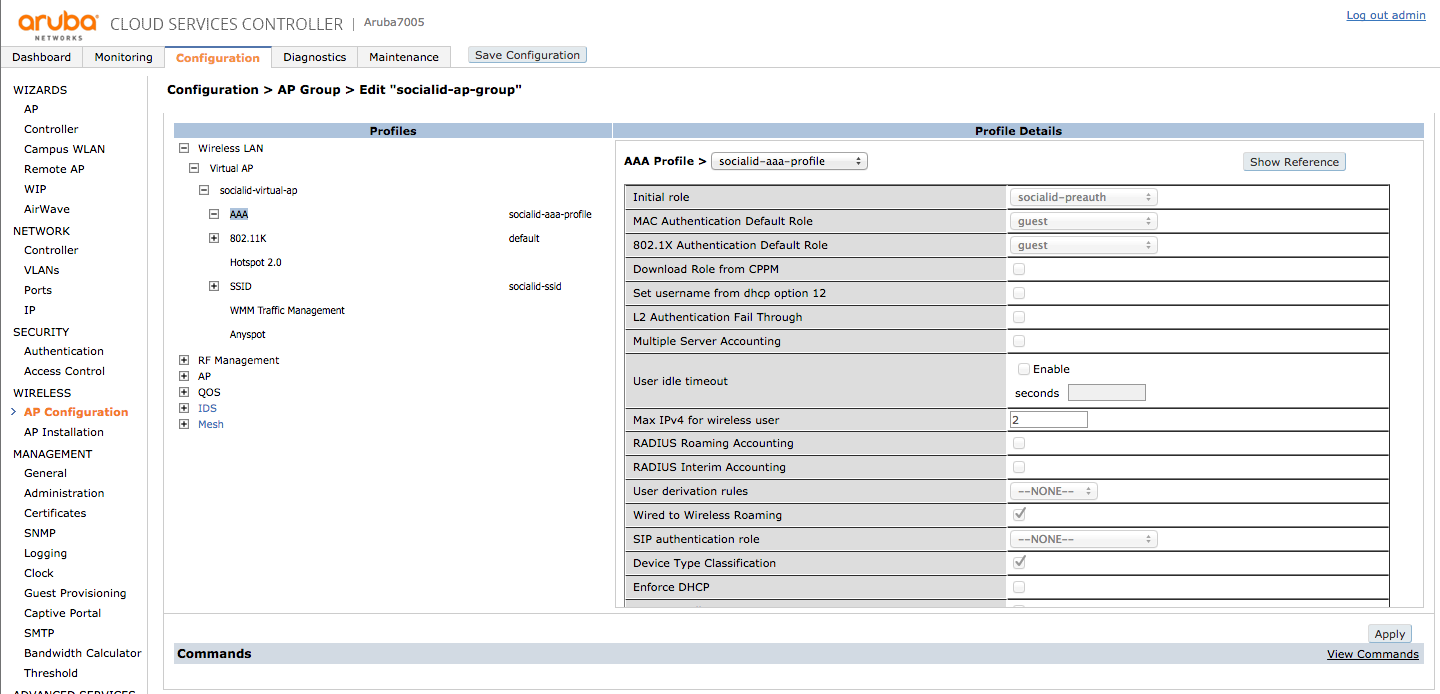This screenshot has height=694, width=1440.
Task: Expand the SSID profile node
Action: [x=214, y=286]
